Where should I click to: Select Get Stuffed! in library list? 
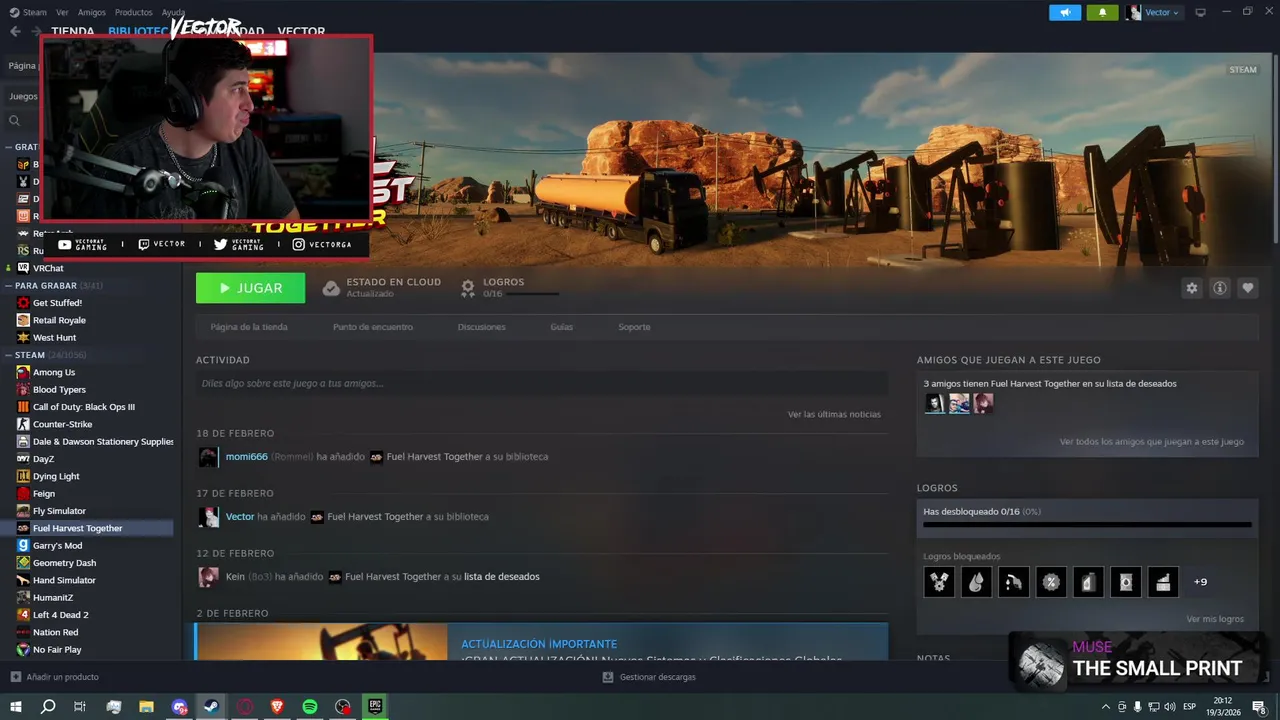pyautogui.click(x=57, y=303)
